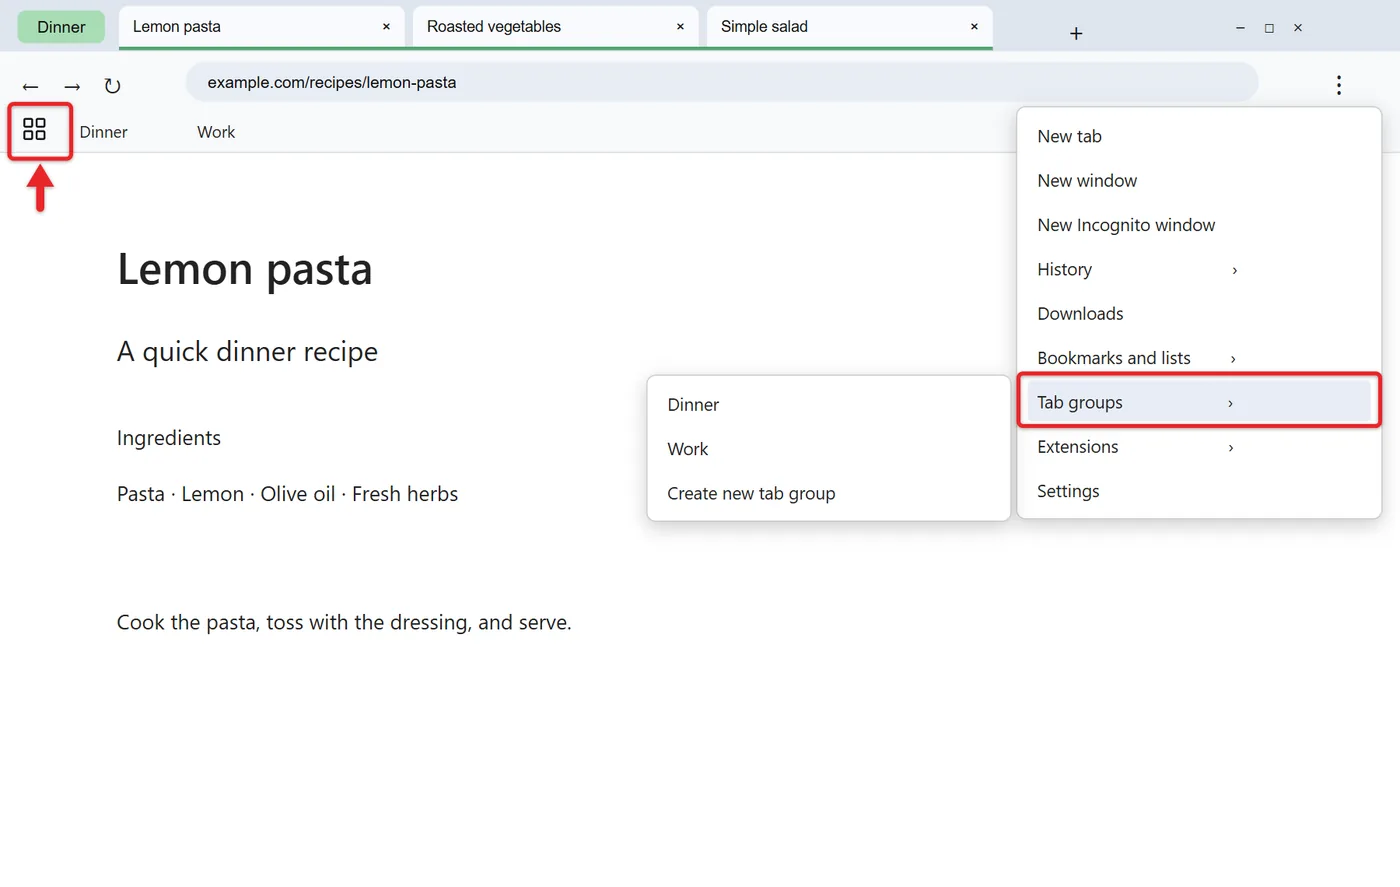Collapse the green Dinner tab group chip
Image resolution: width=1400 pixels, height=887 pixels.
(61, 27)
